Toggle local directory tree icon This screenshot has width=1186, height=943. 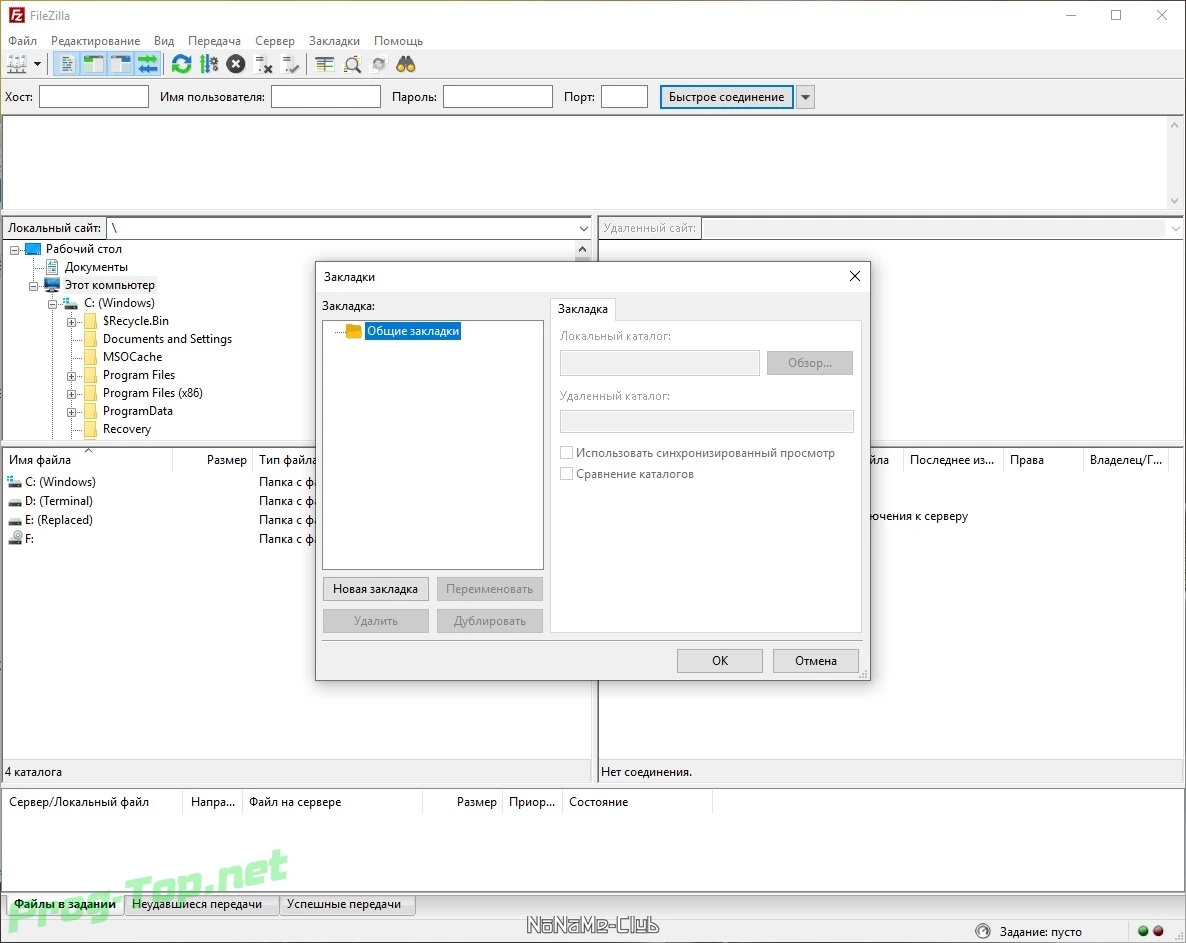[94, 65]
